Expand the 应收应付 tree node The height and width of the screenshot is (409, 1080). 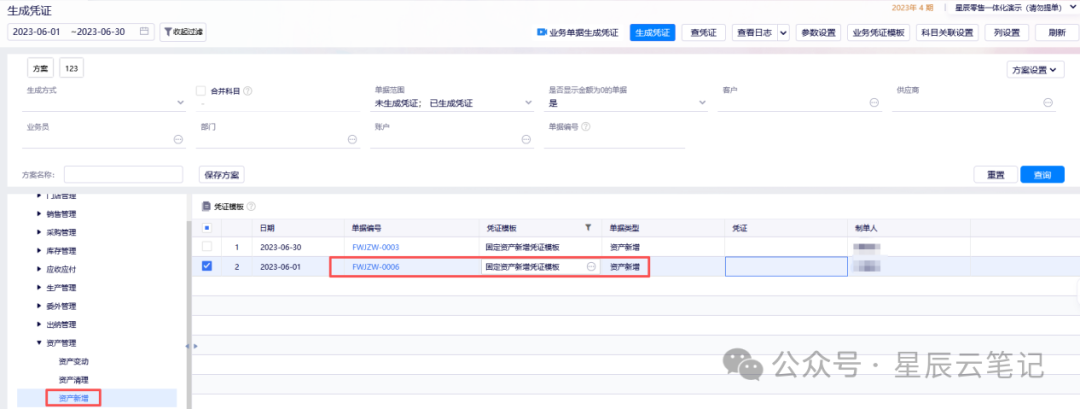point(39,269)
